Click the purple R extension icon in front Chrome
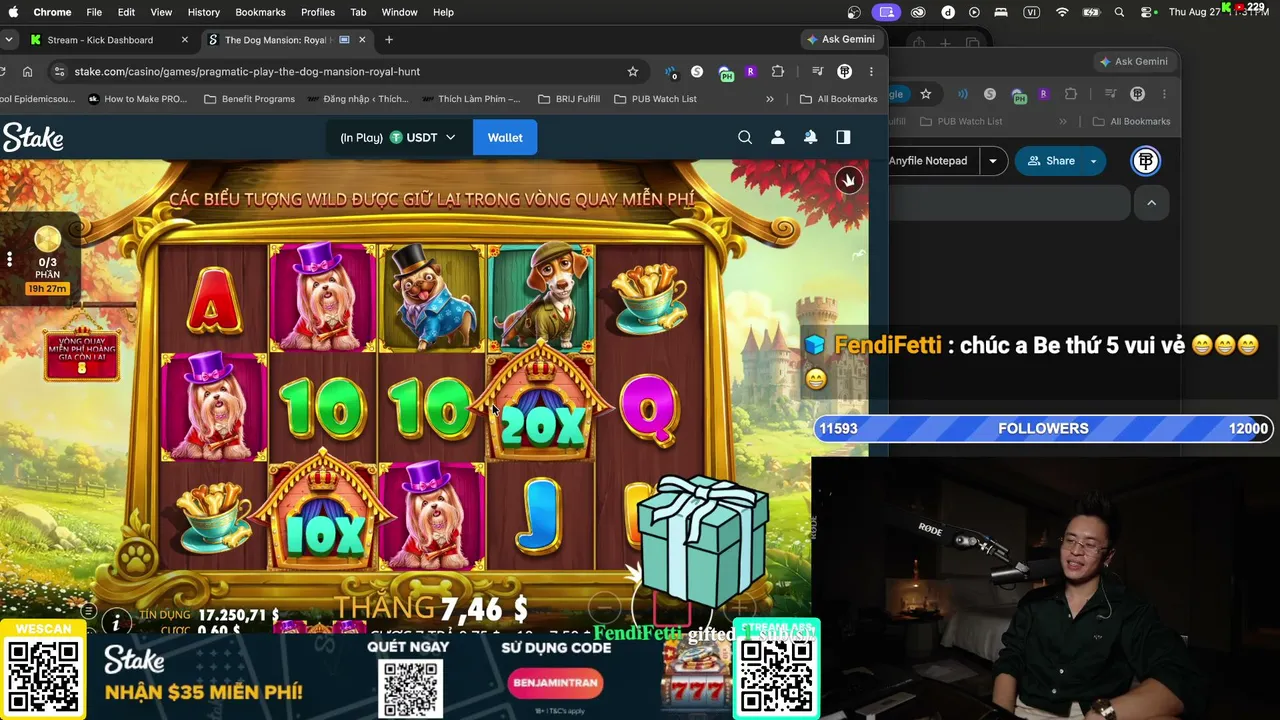 [x=750, y=72]
